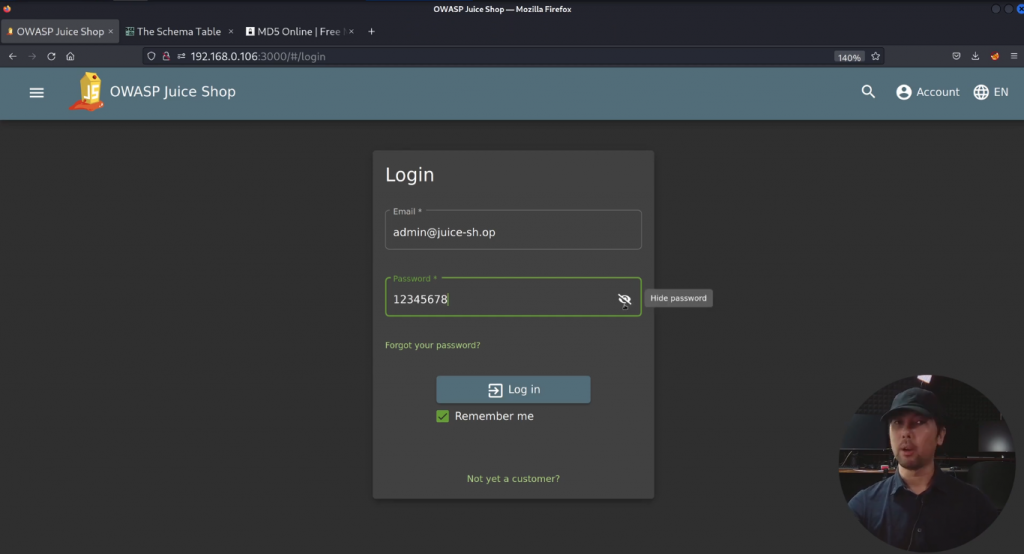Bookmark this page with the star
This screenshot has height=554, width=1024.
(876, 57)
